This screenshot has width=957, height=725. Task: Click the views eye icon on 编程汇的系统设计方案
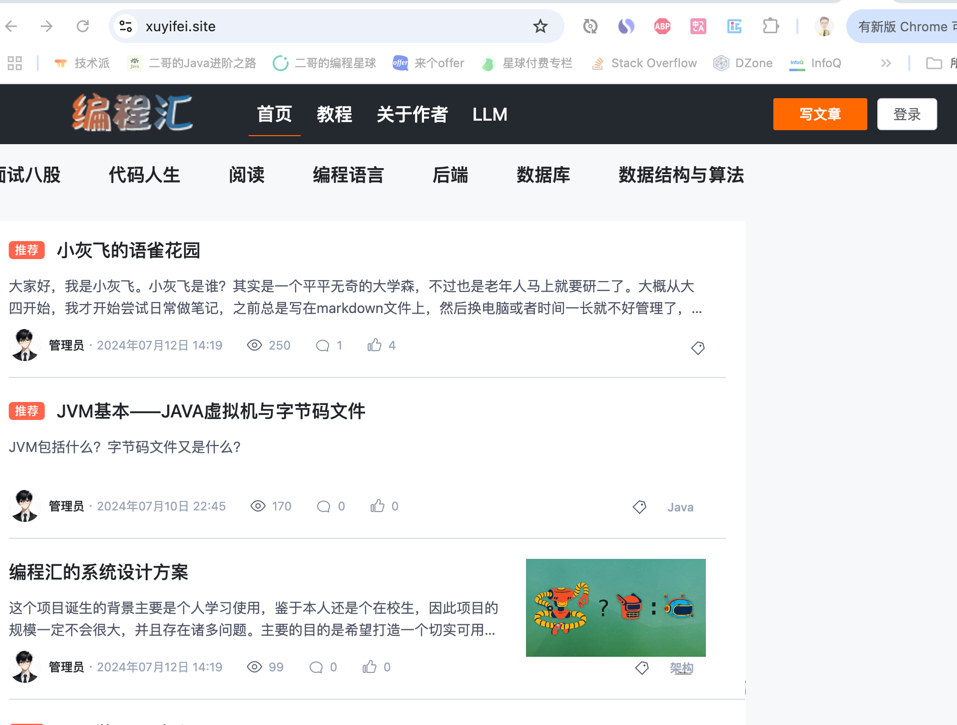click(254, 667)
